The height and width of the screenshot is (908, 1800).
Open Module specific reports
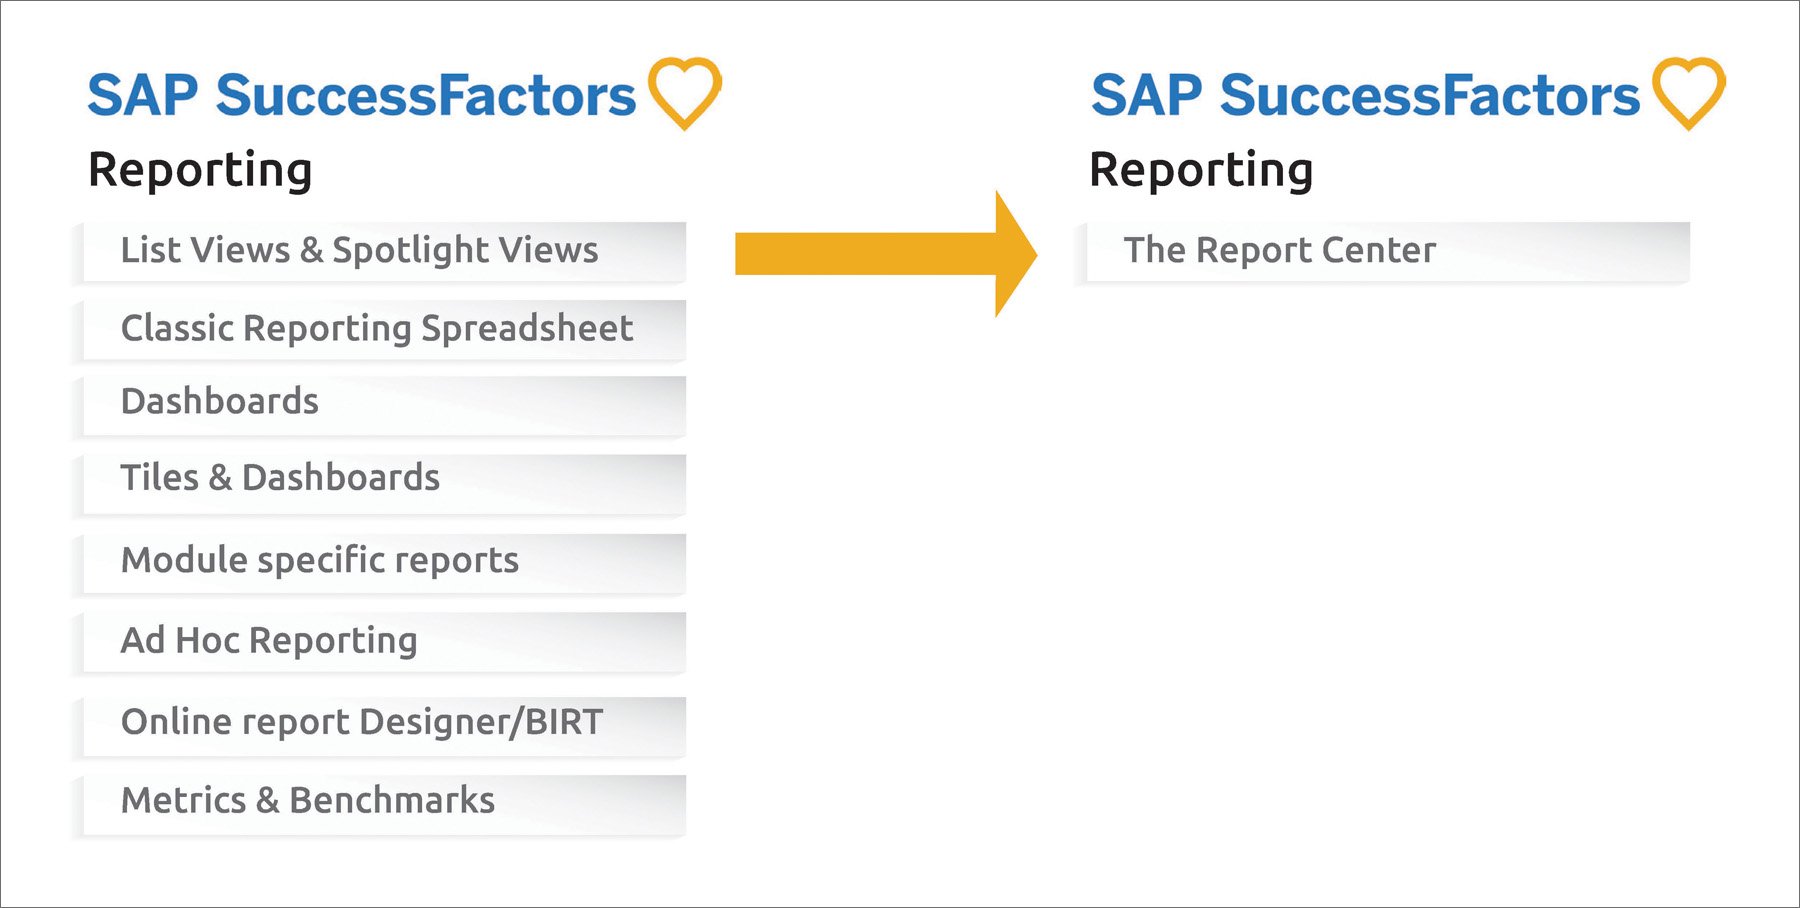(380, 565)
